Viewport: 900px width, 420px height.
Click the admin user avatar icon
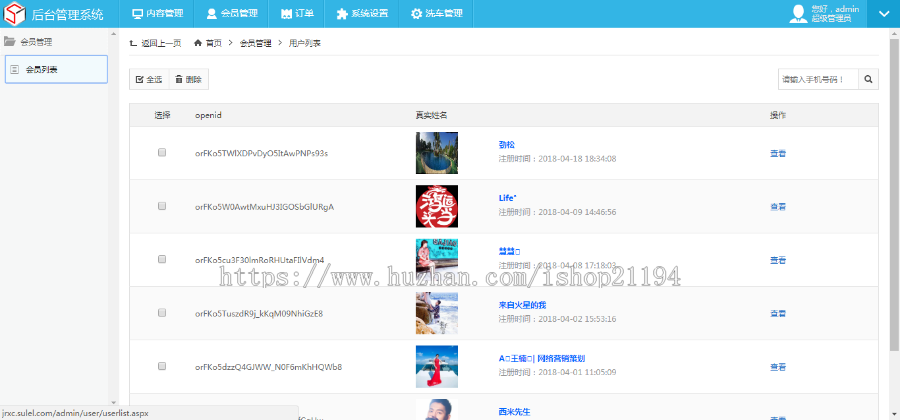point(798,14)
